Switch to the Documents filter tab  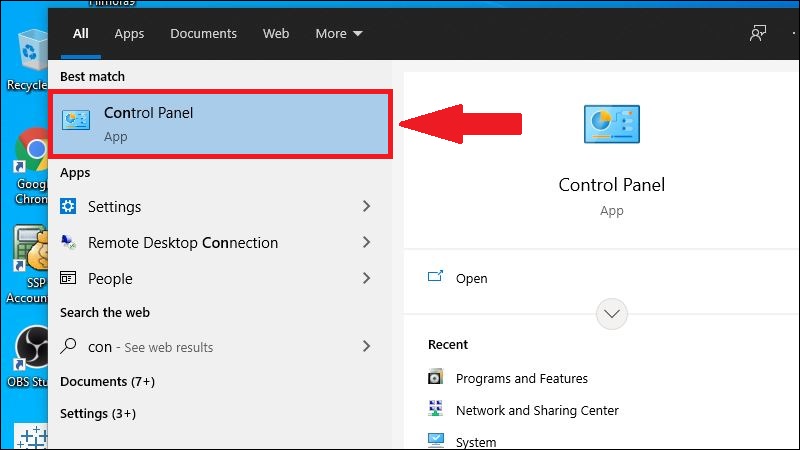(203, 33)
